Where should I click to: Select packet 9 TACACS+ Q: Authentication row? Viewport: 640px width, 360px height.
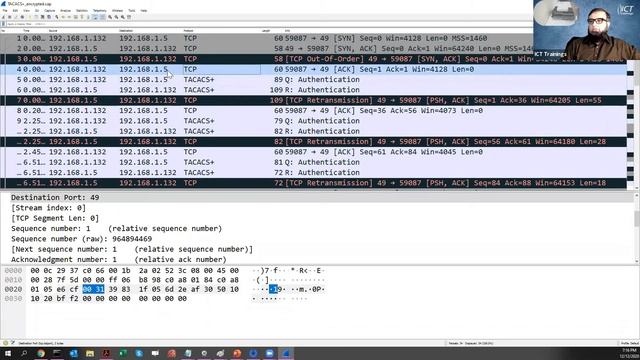click(313, 121)
